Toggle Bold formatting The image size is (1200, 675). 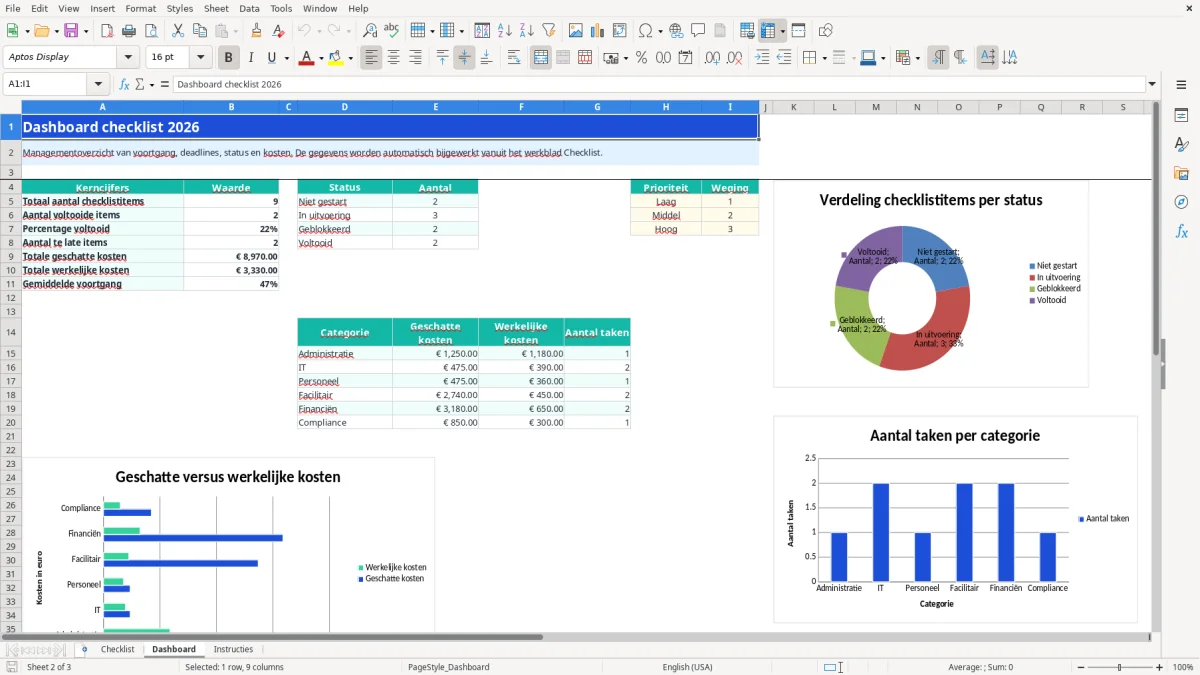(x=229, y=57)
